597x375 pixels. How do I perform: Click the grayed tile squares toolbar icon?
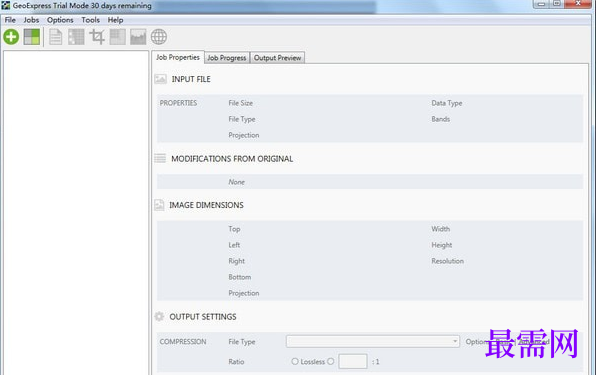point(117,37)
